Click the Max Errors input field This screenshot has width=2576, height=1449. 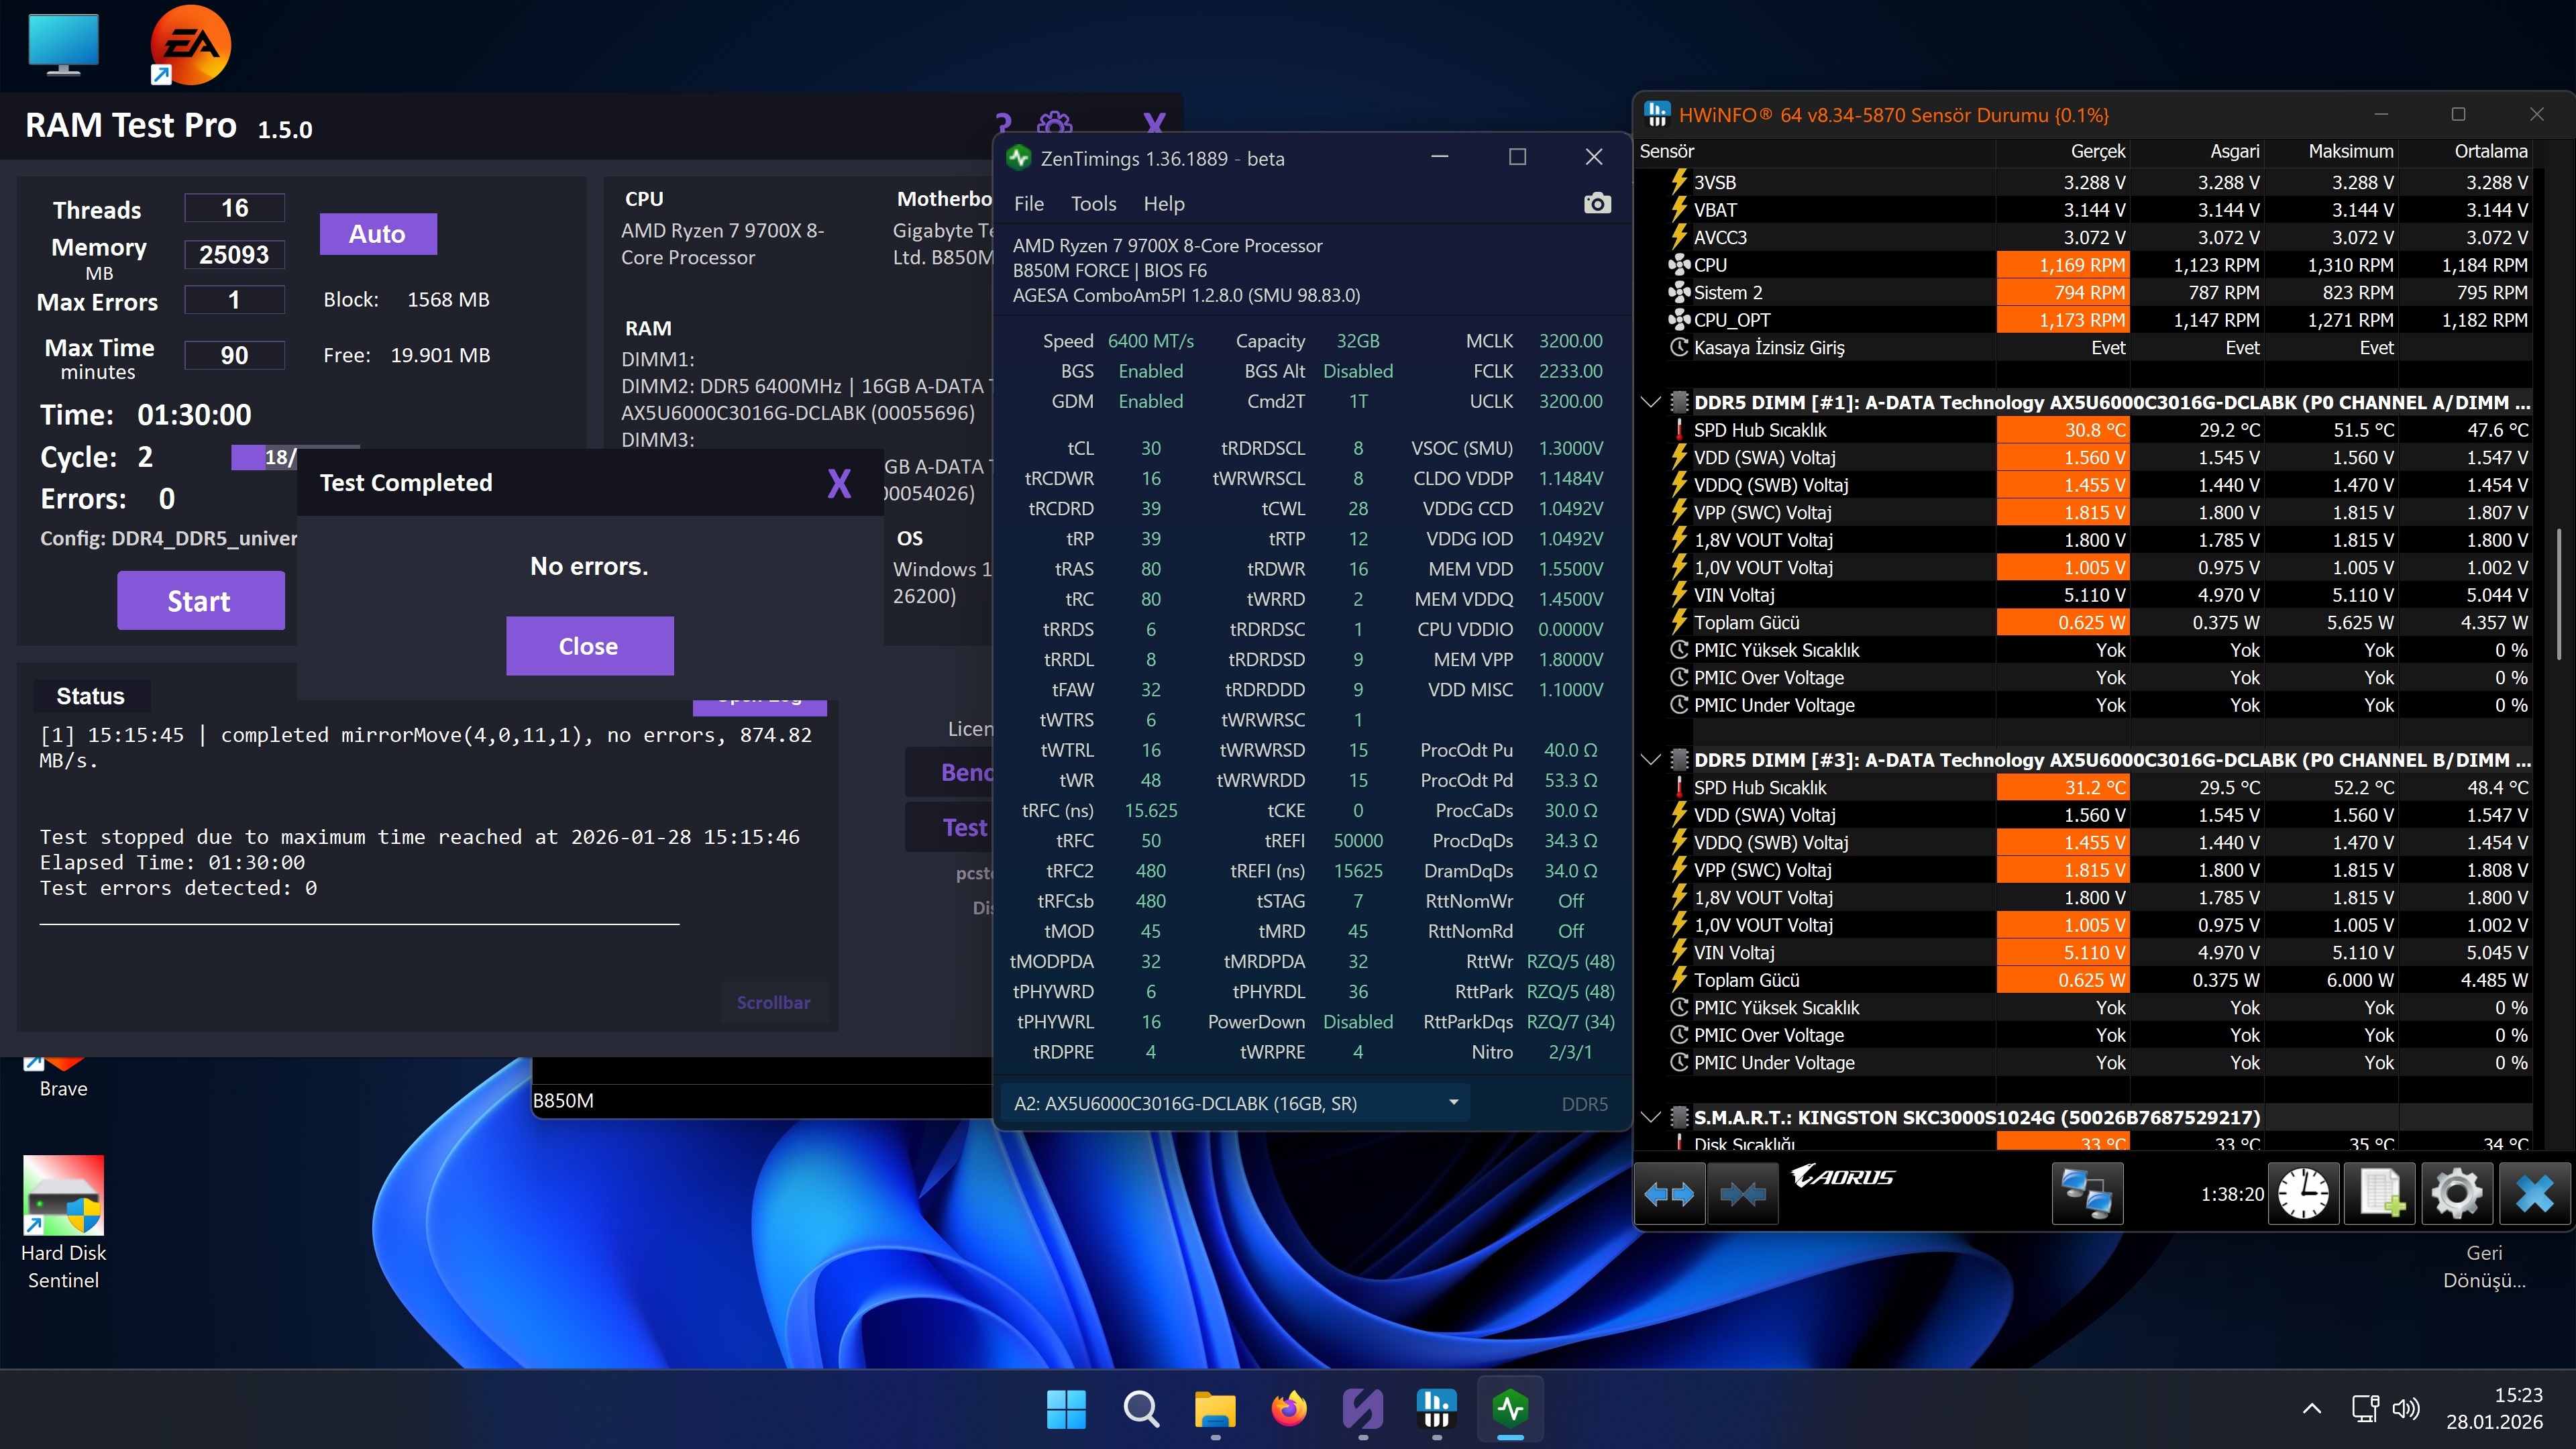click(234, 300)
